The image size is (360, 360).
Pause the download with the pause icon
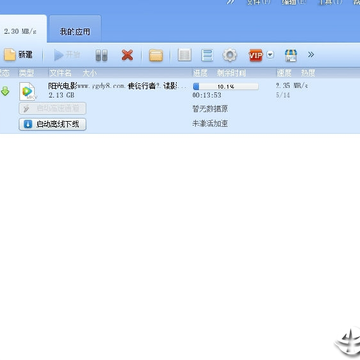click(102, 55)
